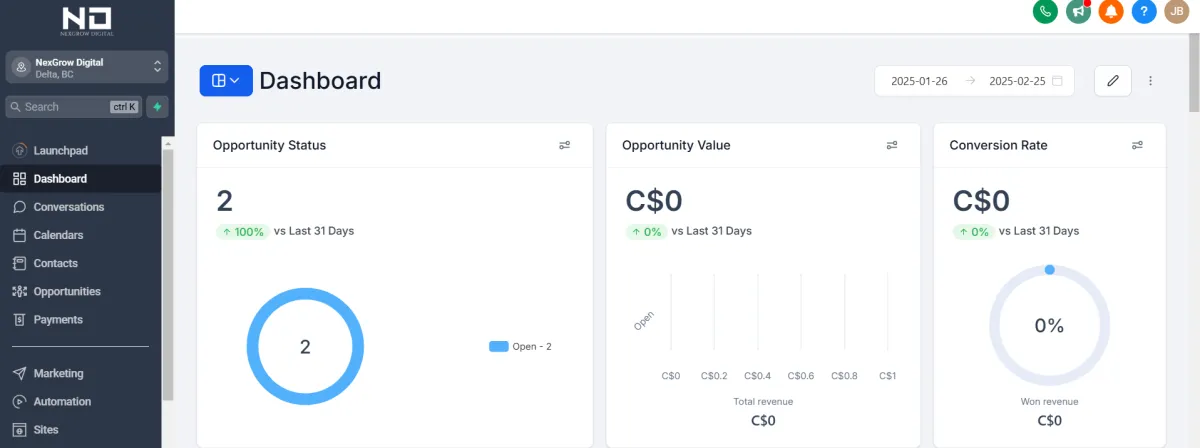This screenshot has height=448, width=1200.
Task: Select Launchpad in the sidebar
Action: [60, 151]
